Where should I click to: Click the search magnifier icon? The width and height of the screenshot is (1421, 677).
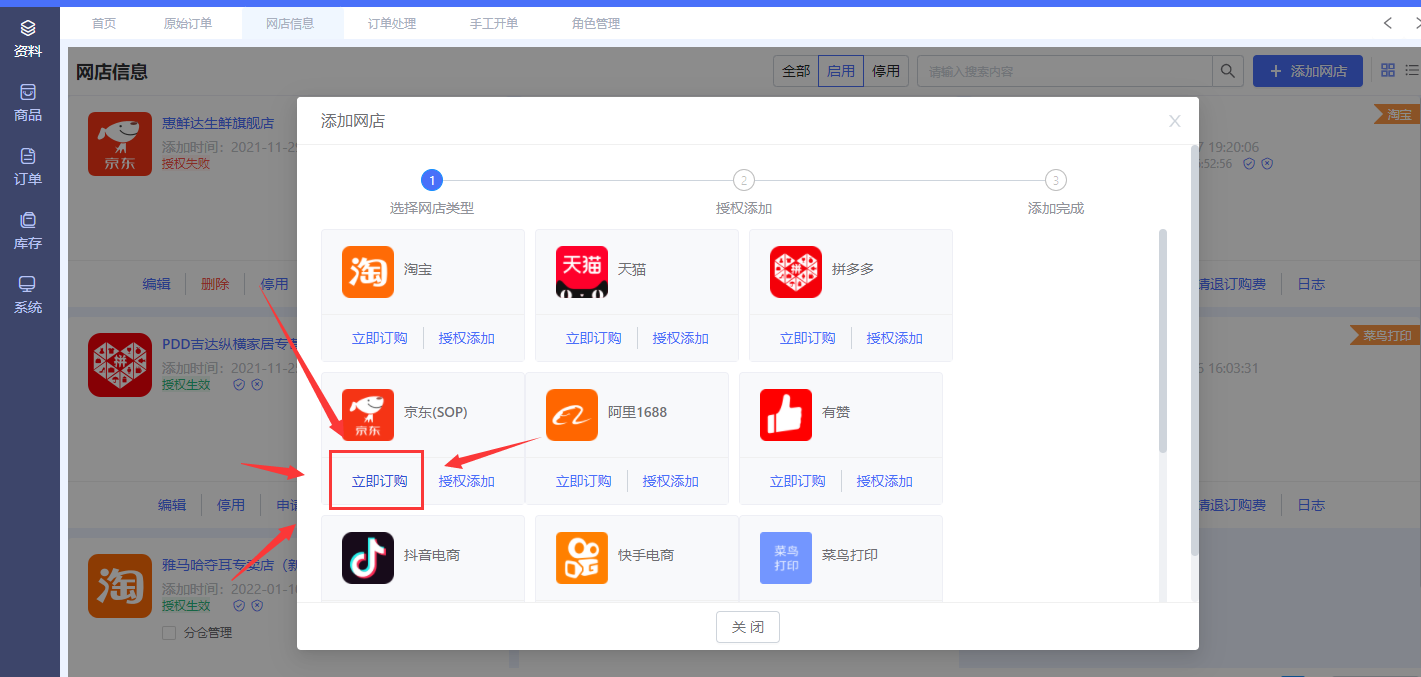1227,71
